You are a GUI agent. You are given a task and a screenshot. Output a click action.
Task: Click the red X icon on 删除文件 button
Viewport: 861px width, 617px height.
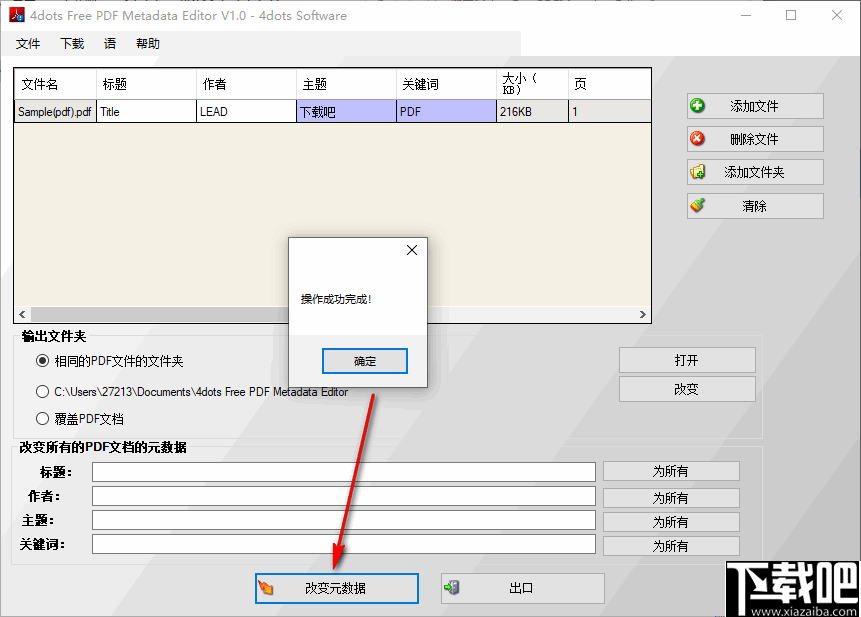(x=698, y=138)
